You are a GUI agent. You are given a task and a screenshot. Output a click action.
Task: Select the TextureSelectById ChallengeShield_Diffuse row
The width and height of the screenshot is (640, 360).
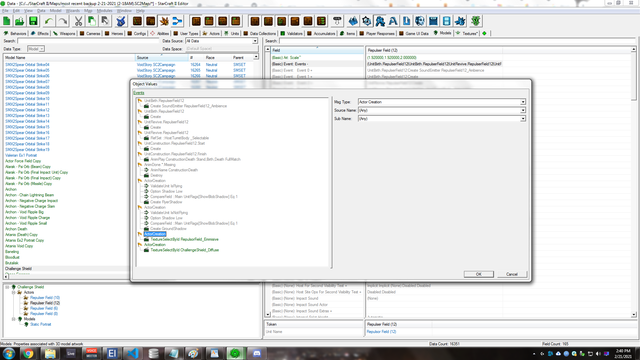tap(184, 250)
